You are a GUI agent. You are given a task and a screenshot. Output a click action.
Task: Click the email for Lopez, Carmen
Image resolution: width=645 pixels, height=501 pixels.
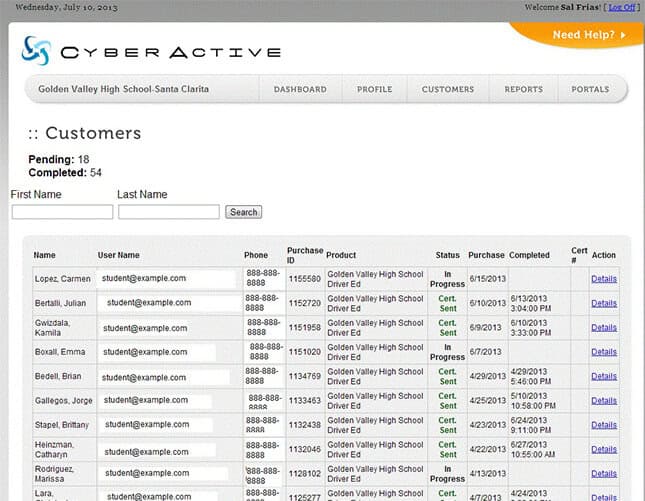[x=144, y=278]
